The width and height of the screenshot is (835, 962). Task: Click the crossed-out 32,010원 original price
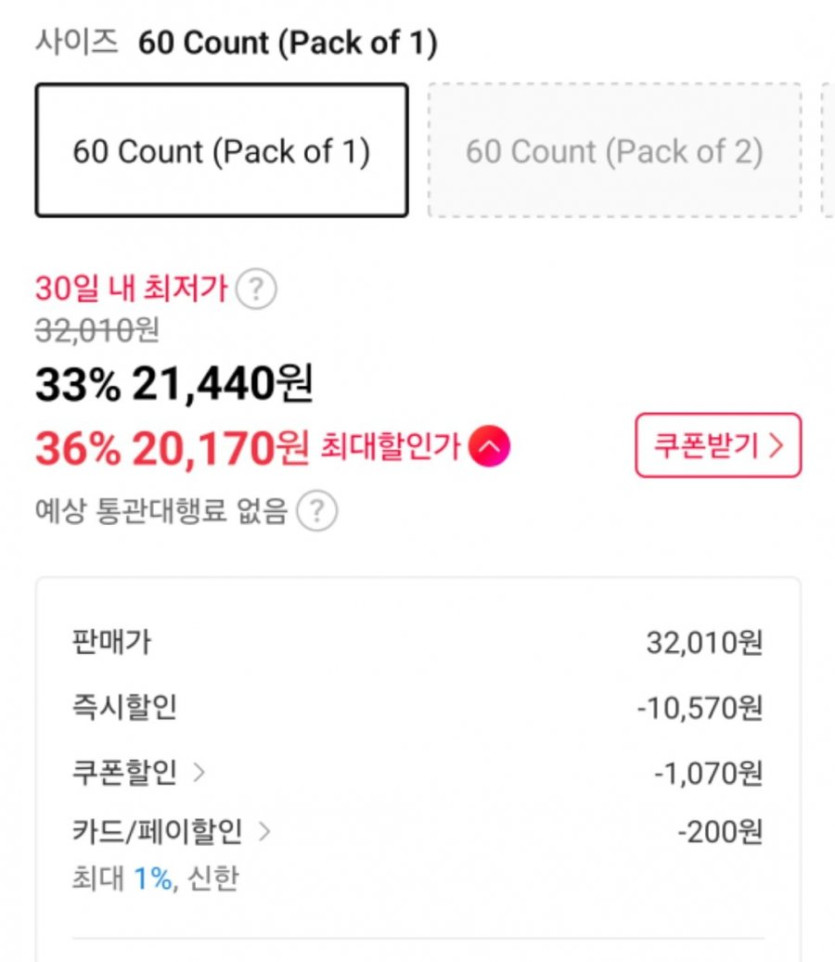pyautogui.click(x=96, y=329)
